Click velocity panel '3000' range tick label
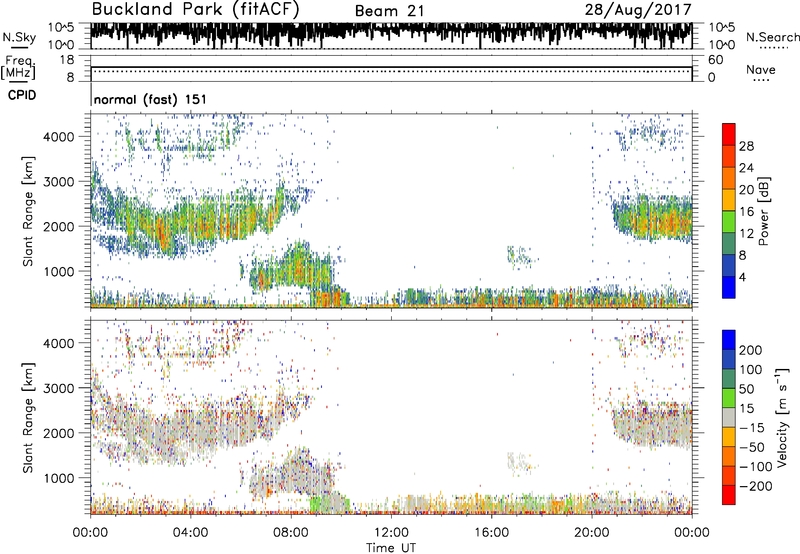This screenshot has width=800, height=554. pyautogui.click(x=58, y=388)
